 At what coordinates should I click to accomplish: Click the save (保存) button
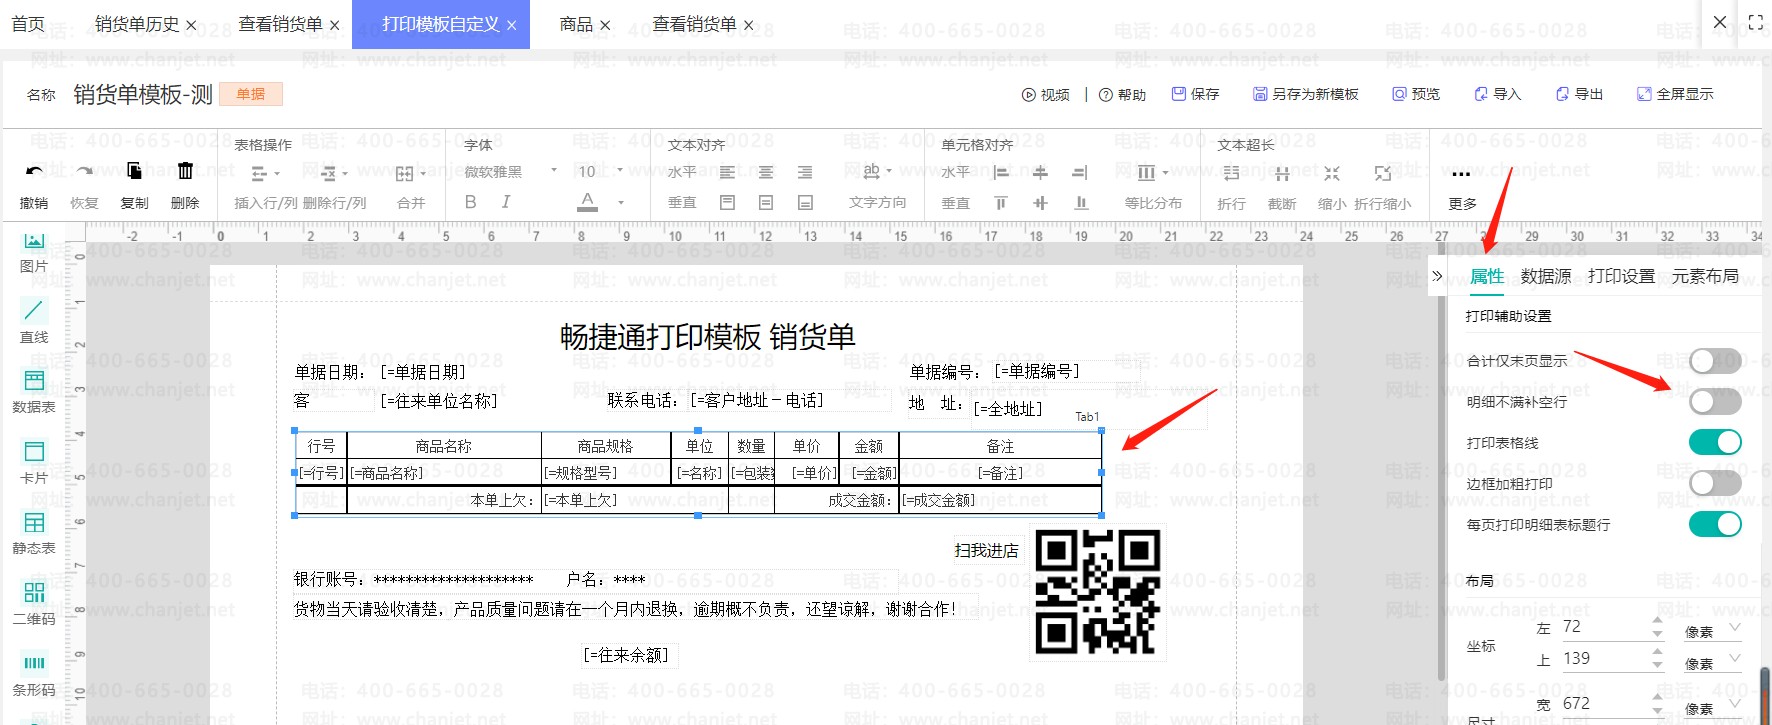tap(1196, 94)
